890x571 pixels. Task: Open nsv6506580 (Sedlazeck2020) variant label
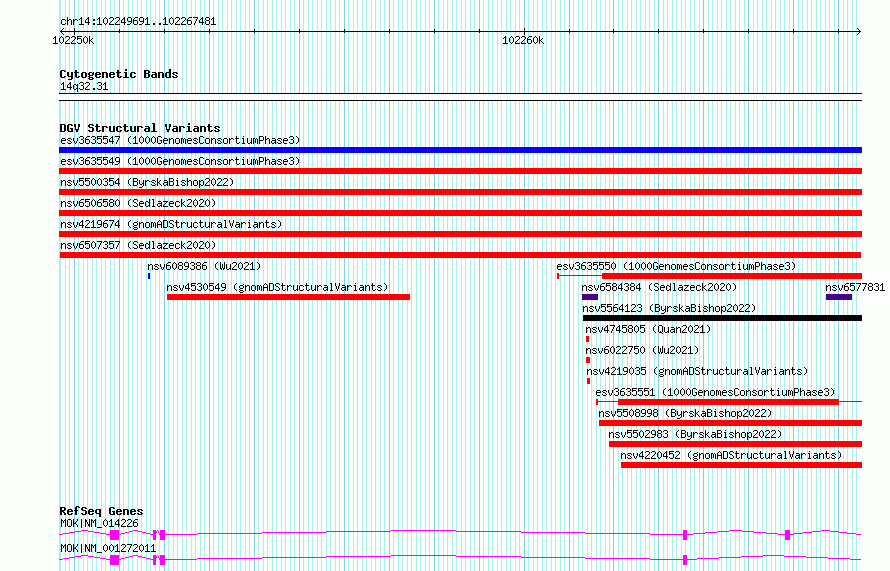tap(138, 203)
